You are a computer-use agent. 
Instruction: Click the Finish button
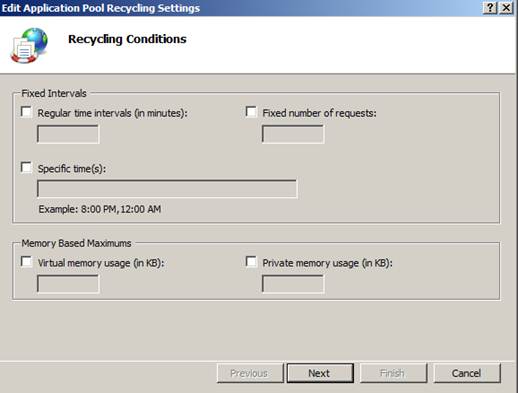(393, 373)
